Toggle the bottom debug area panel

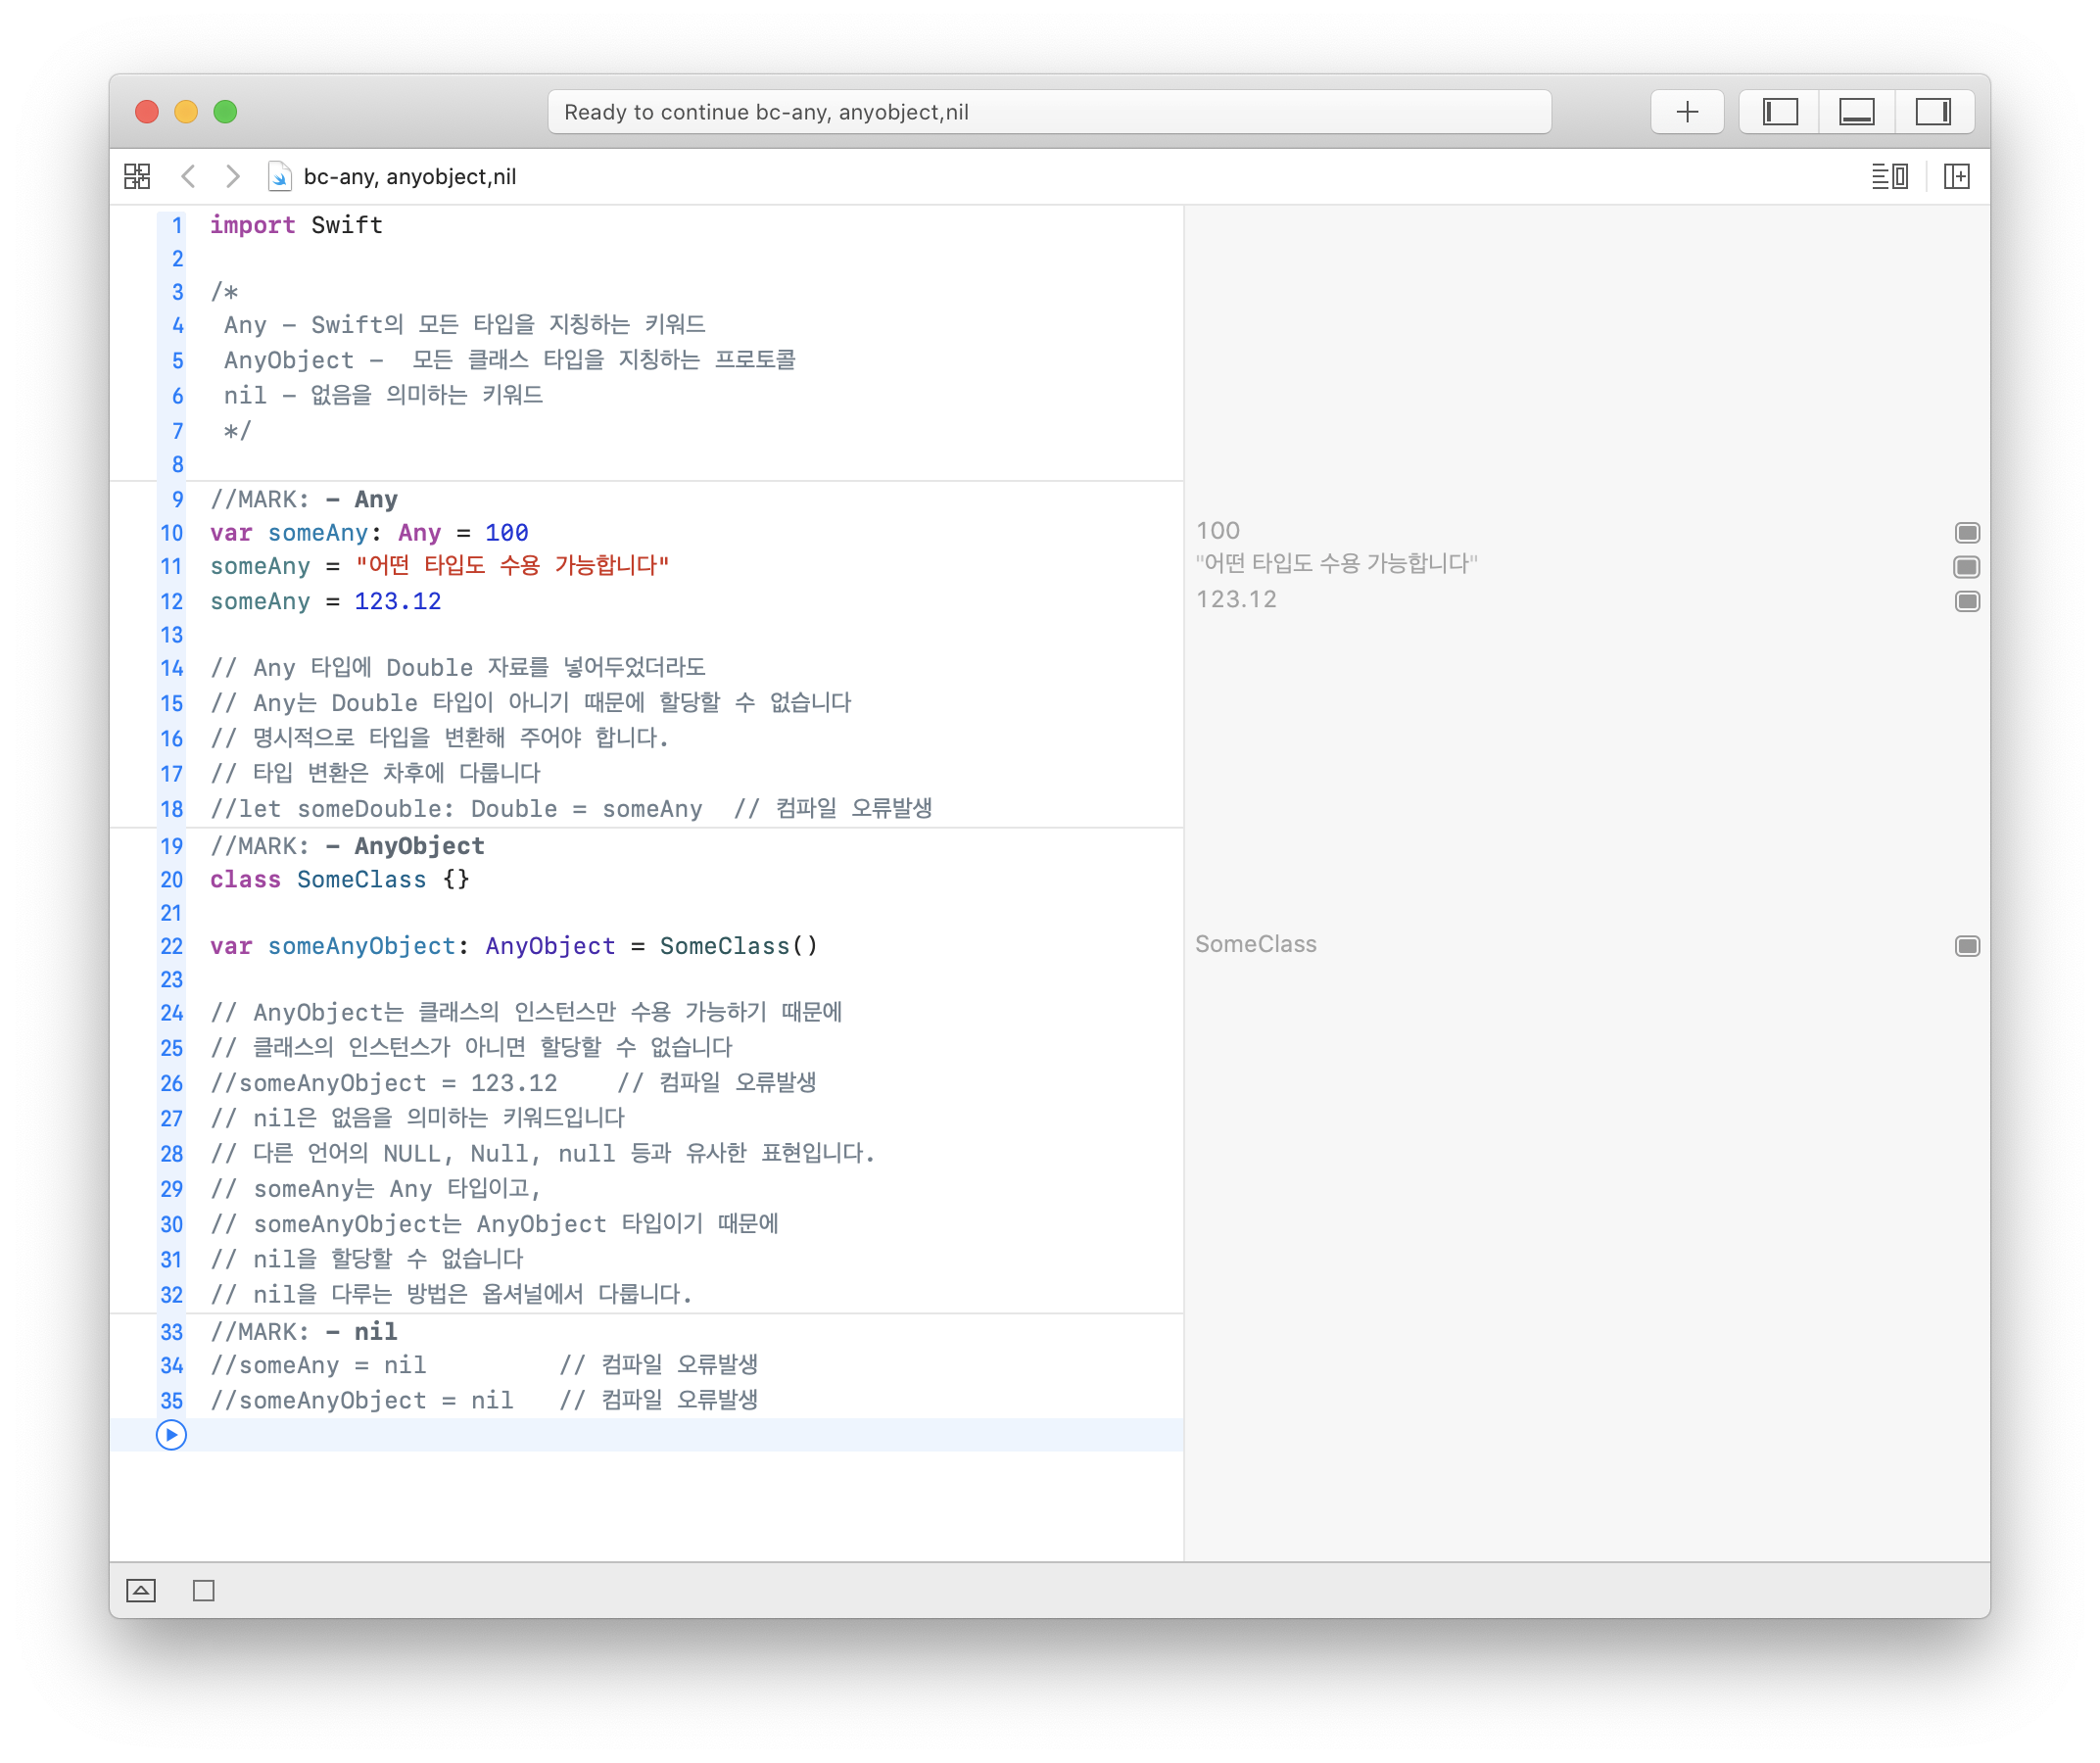(1856, 112)
